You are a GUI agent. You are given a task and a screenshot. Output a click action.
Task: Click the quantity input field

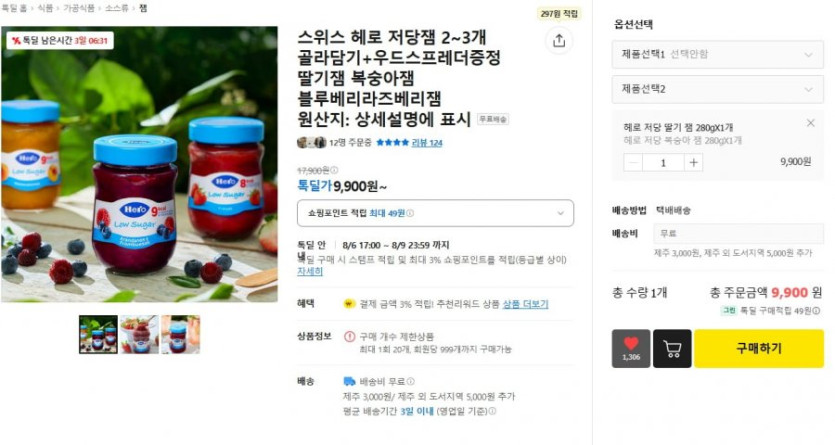point(663,163)
